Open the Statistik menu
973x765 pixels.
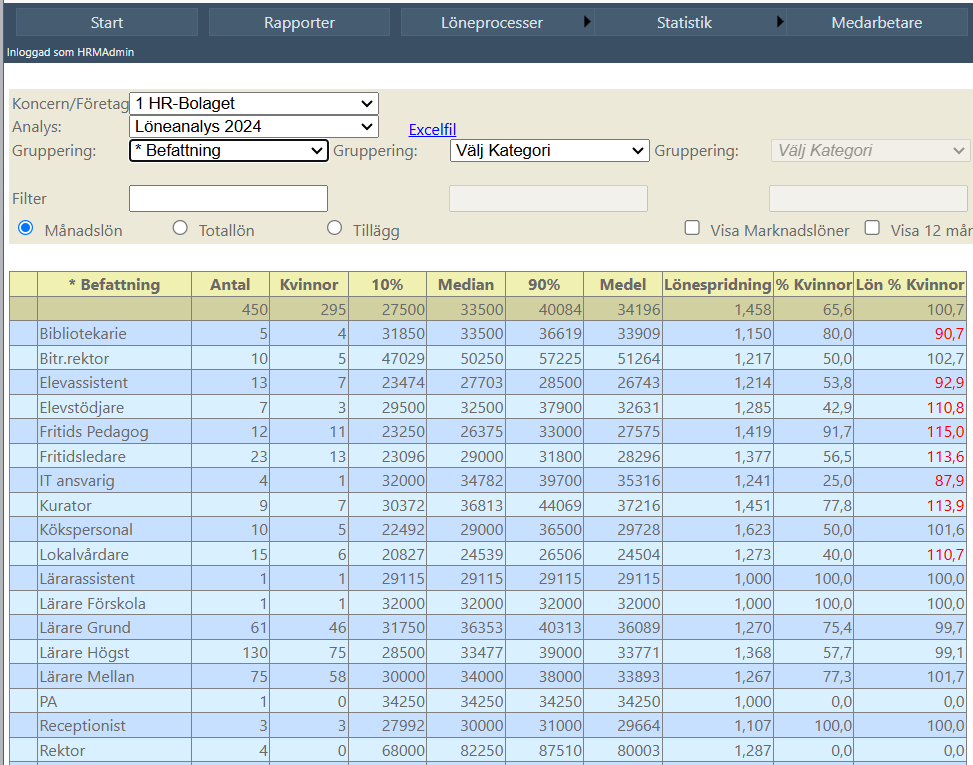[684, 23]
